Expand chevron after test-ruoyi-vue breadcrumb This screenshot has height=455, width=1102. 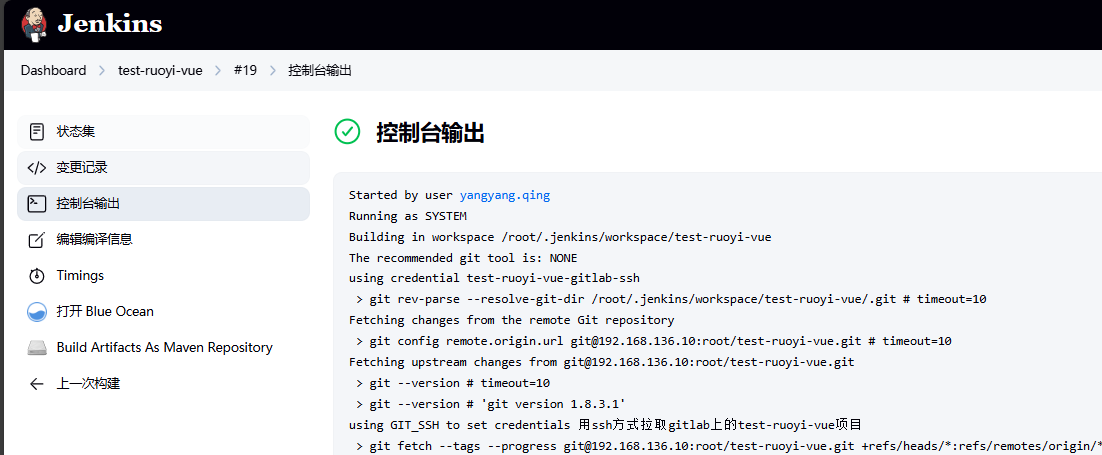tap(218, 70)
